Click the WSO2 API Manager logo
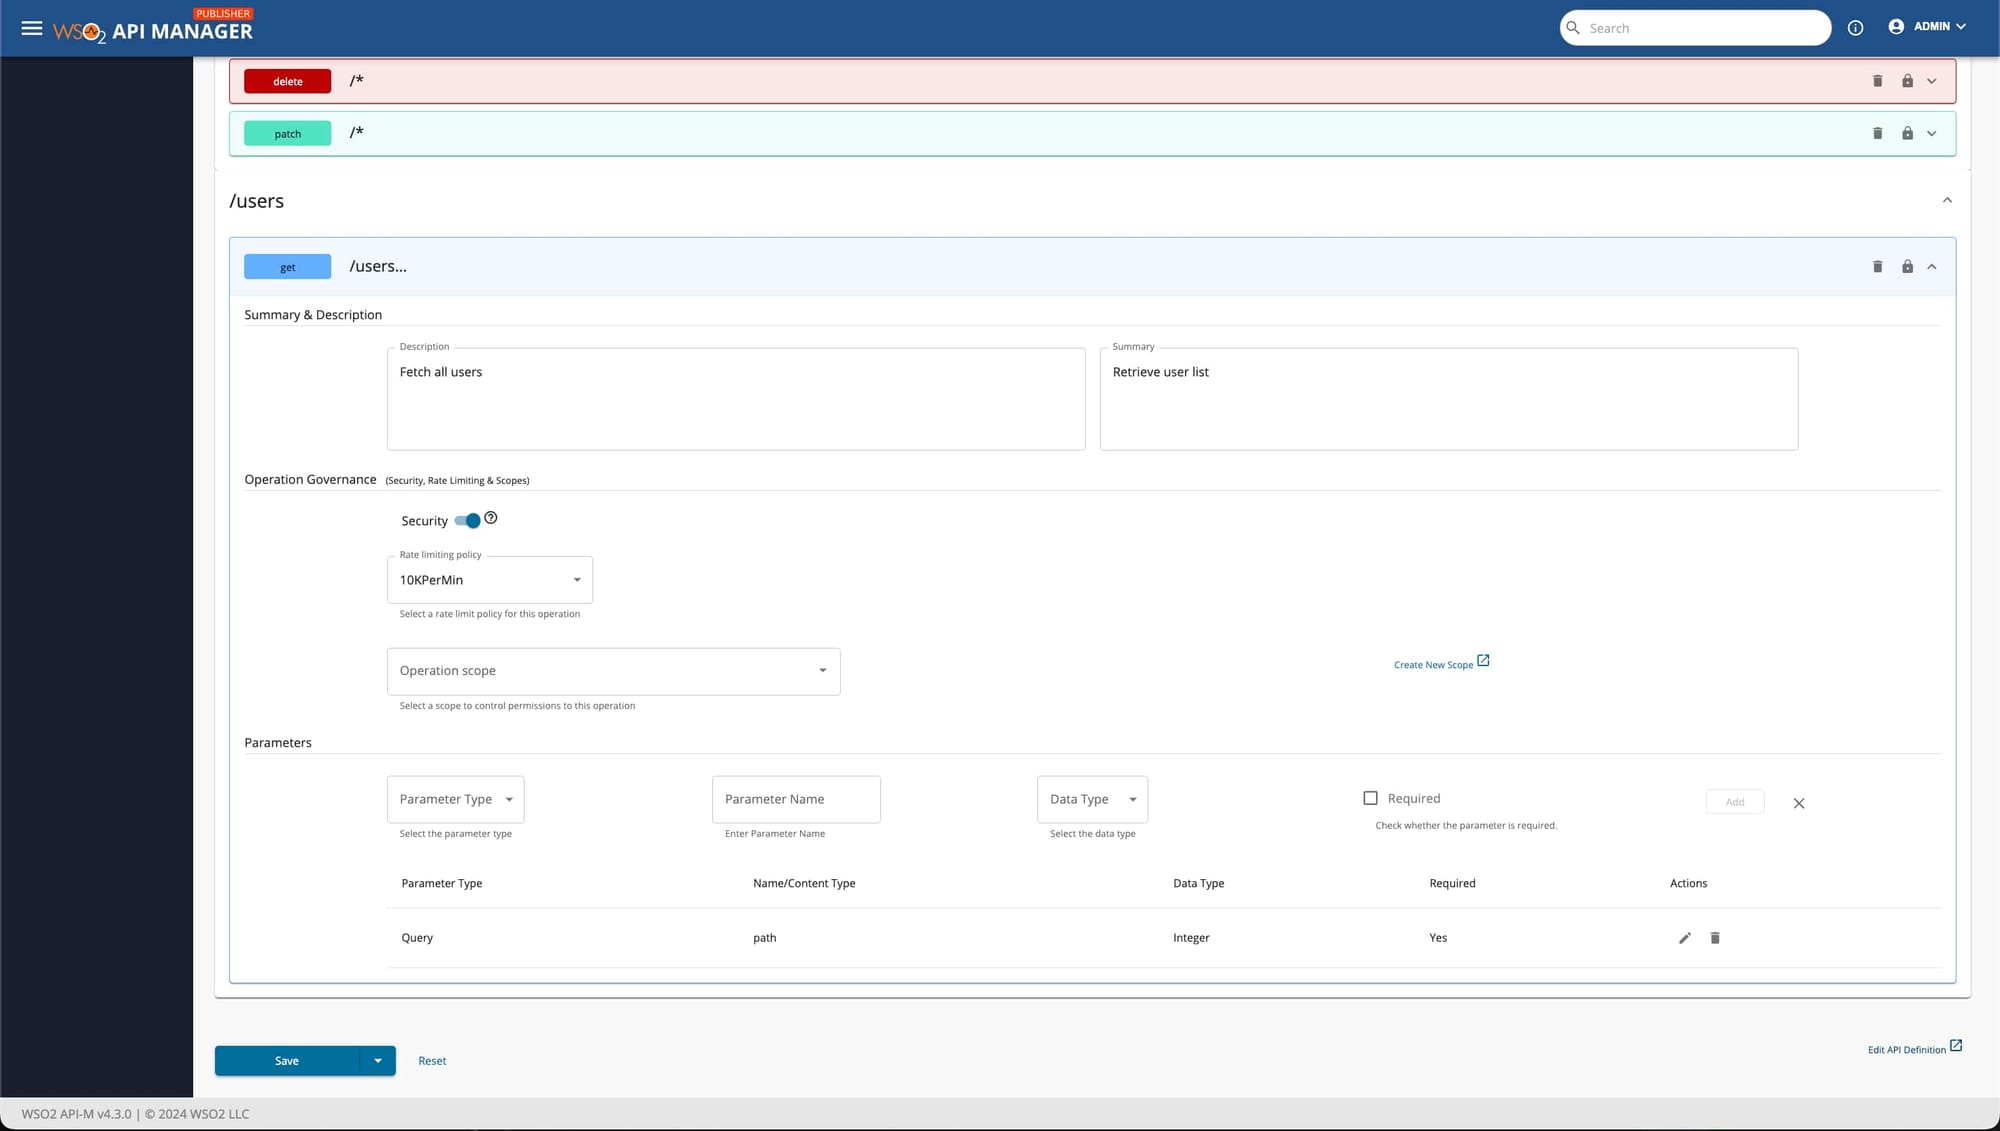The height and width of the screenshot is (1131, 2000). tap(153, 28)
